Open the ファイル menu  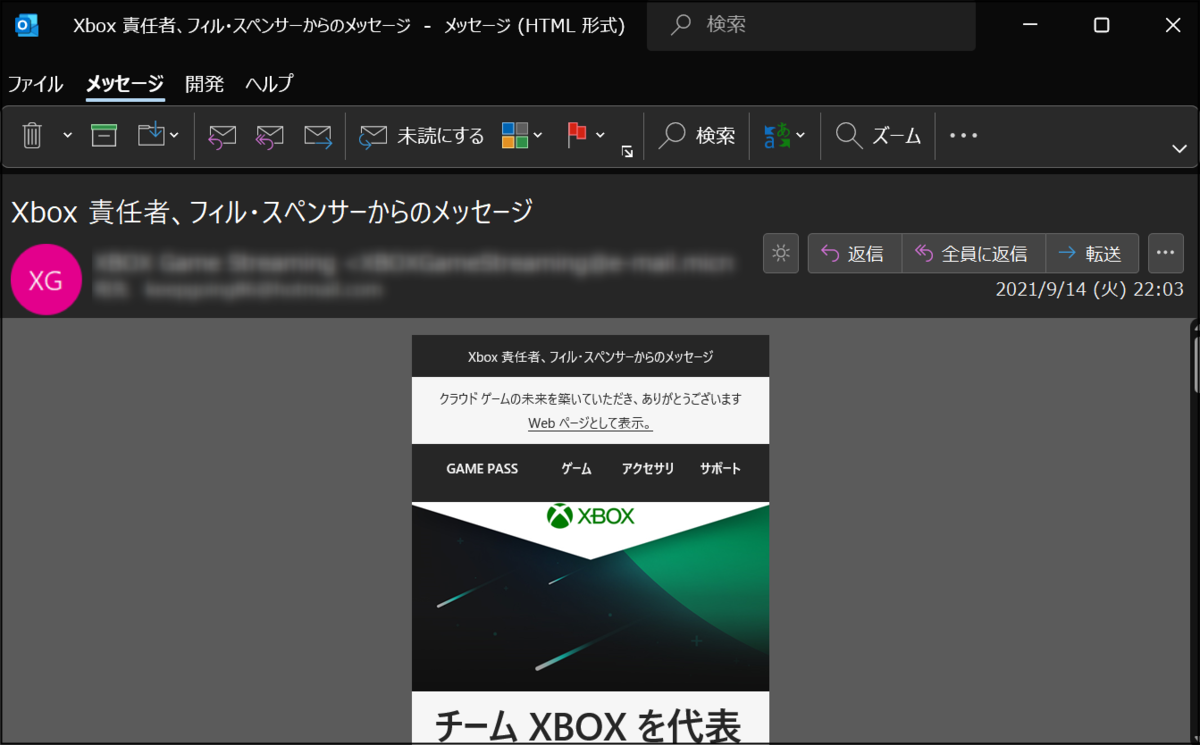click(35, 84)
